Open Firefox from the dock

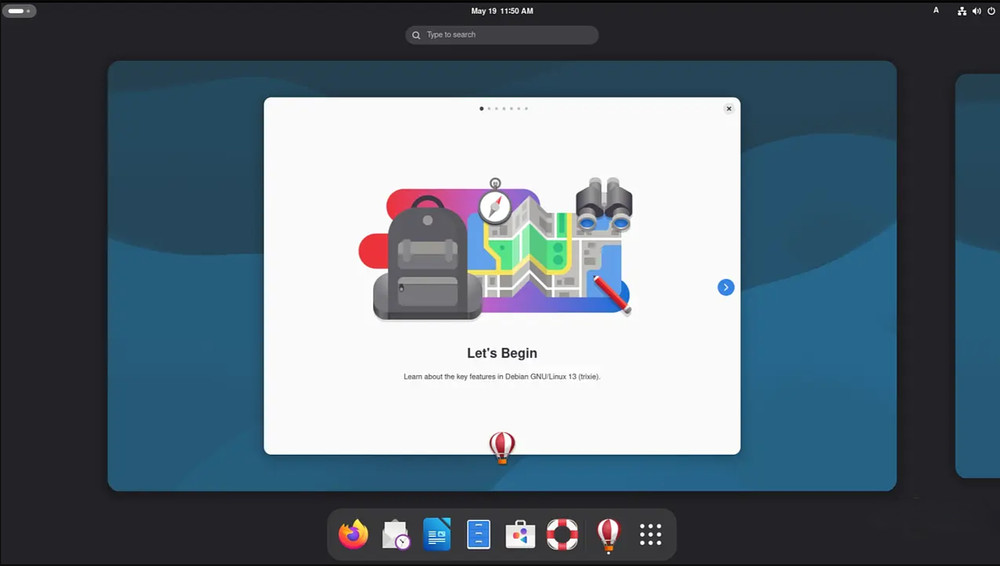[353, 534]
